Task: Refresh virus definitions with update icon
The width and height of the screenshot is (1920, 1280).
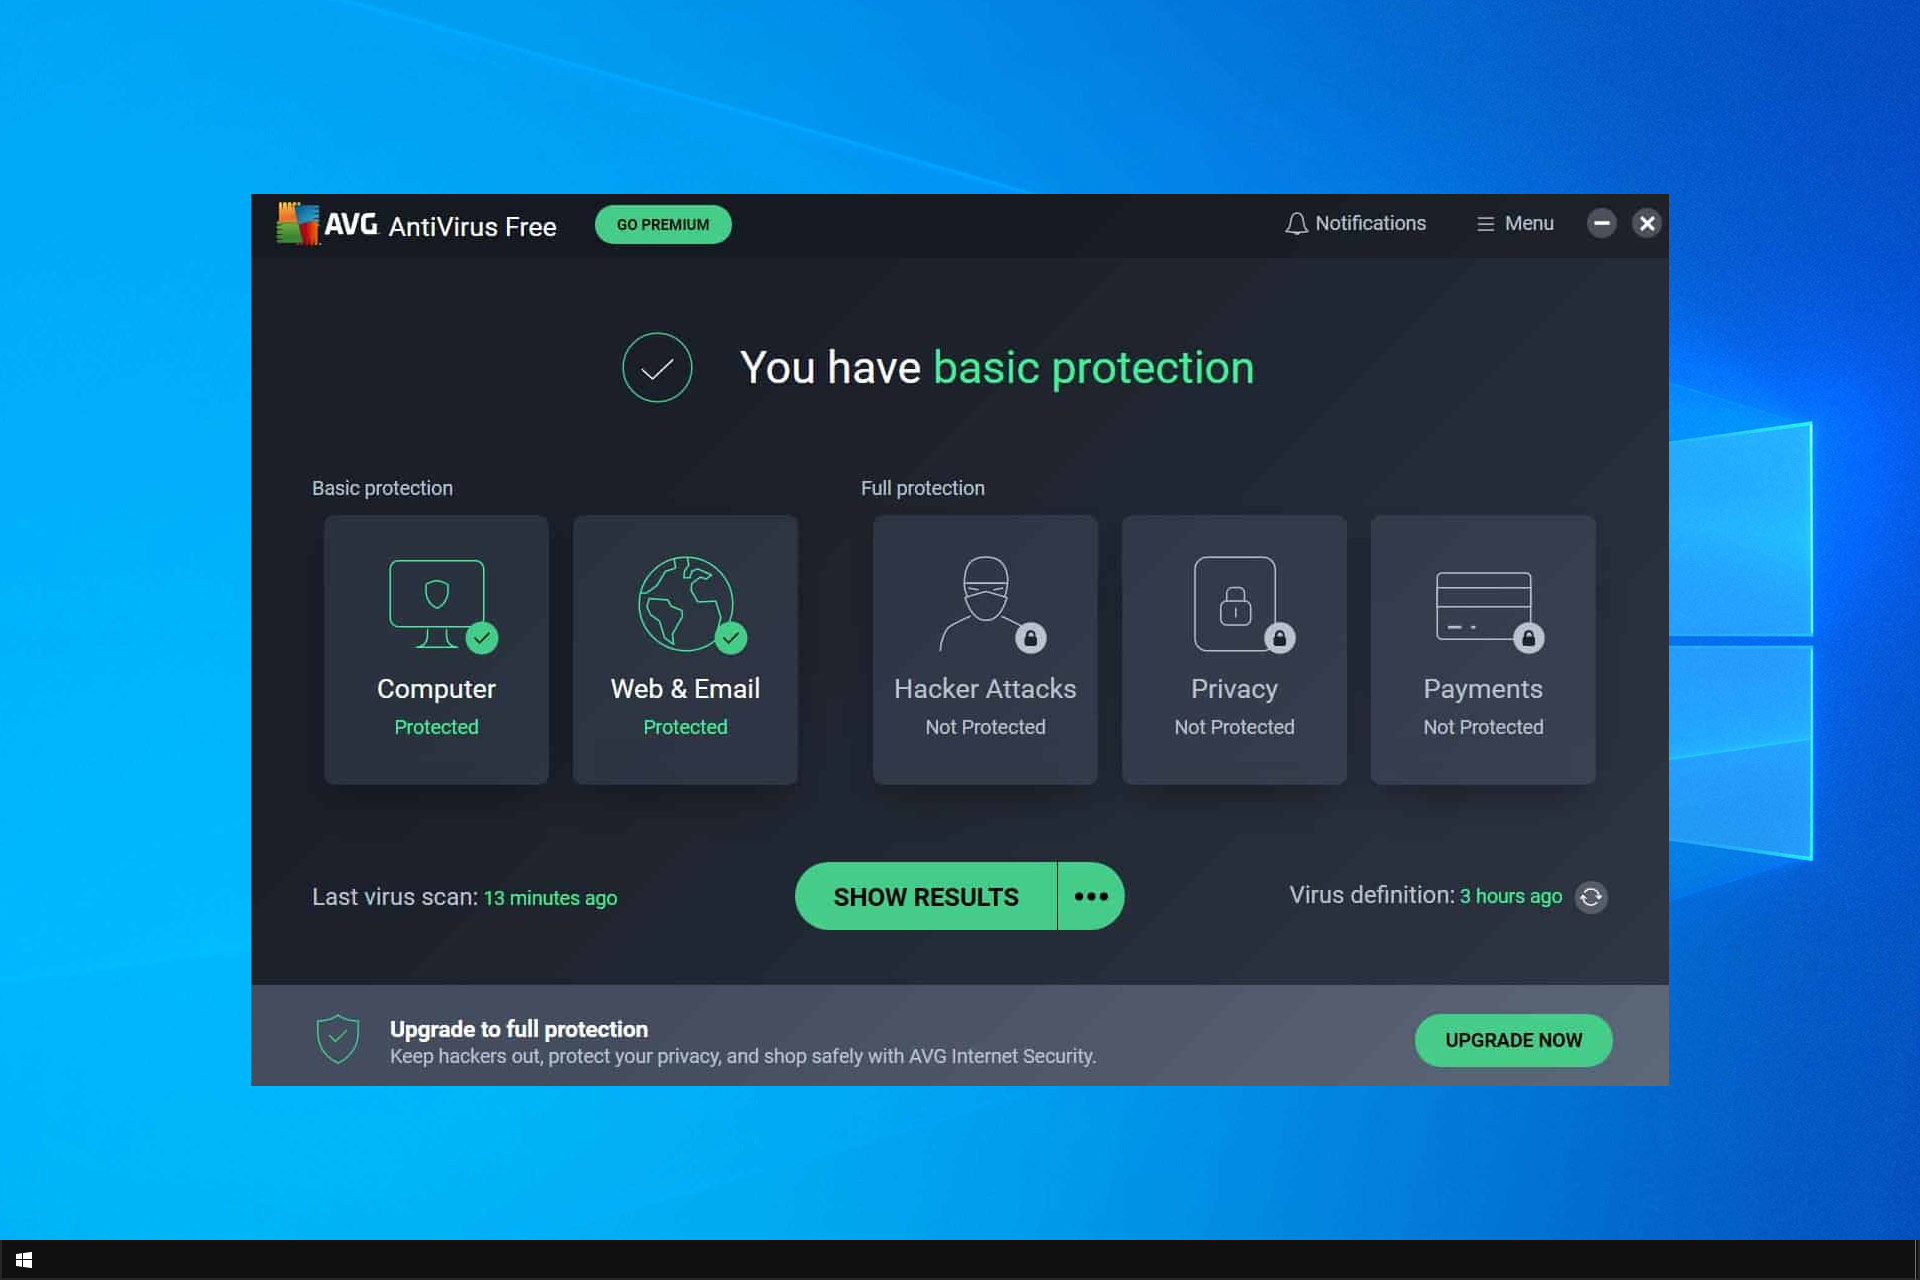Action: click(1591, 897)
